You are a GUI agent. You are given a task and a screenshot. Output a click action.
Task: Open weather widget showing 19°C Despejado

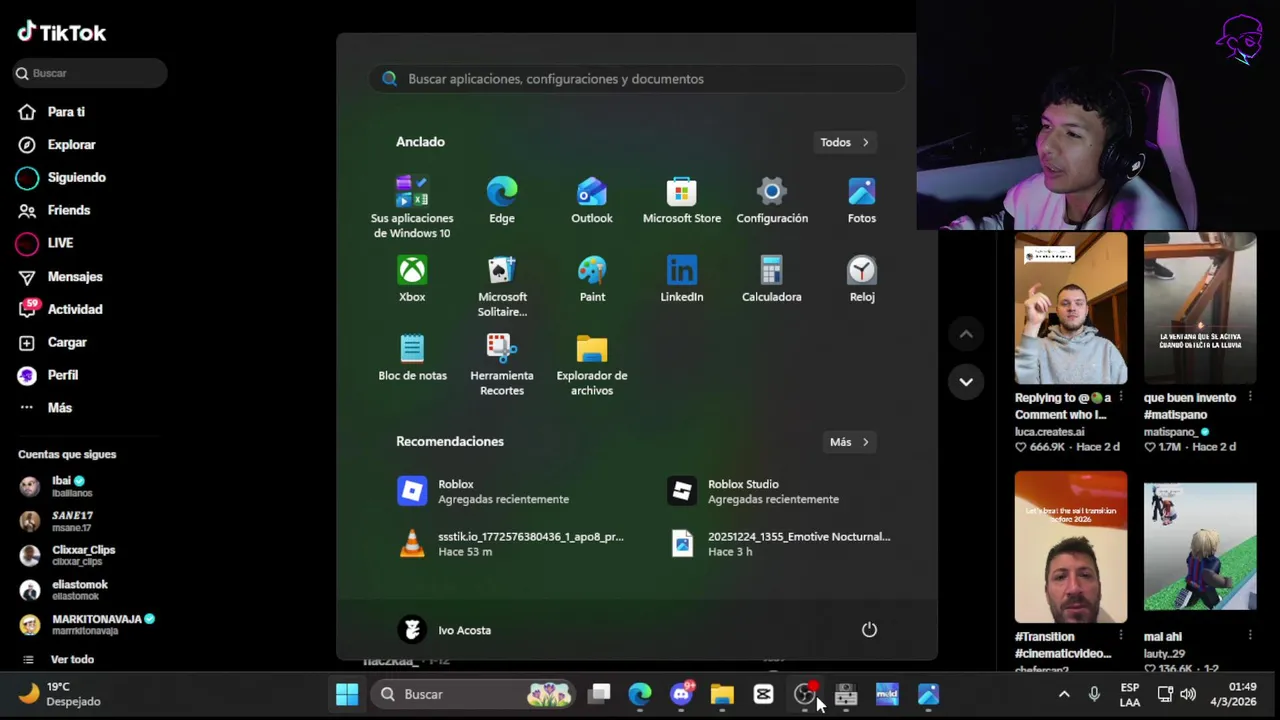point(60,694)
